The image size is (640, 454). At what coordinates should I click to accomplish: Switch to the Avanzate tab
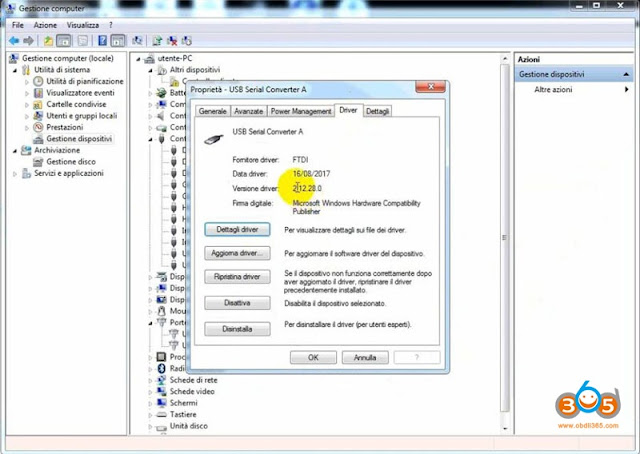pos(249,111)
